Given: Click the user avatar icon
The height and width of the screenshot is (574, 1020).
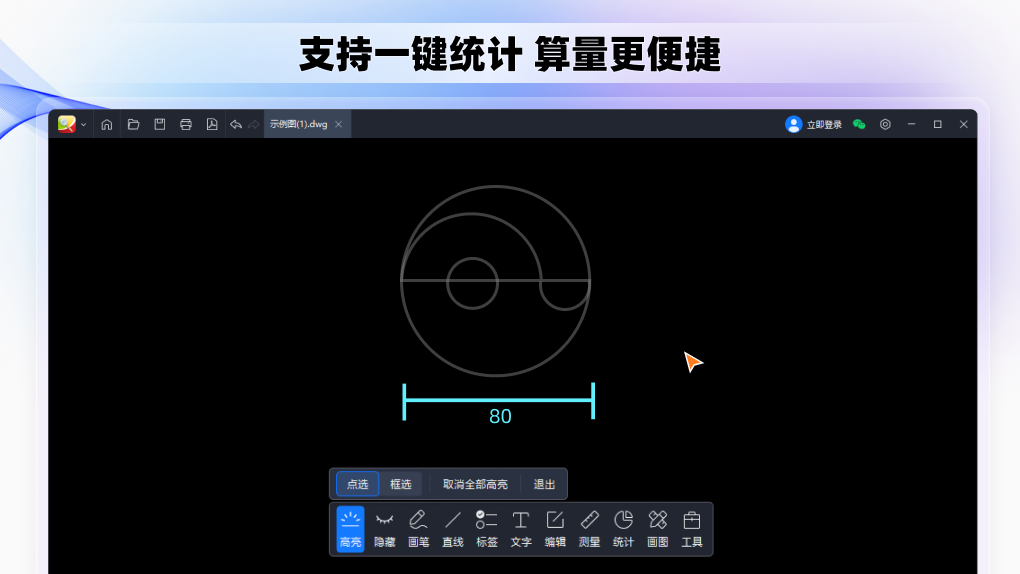Looking at the screenshot, I should click(793, 124).
